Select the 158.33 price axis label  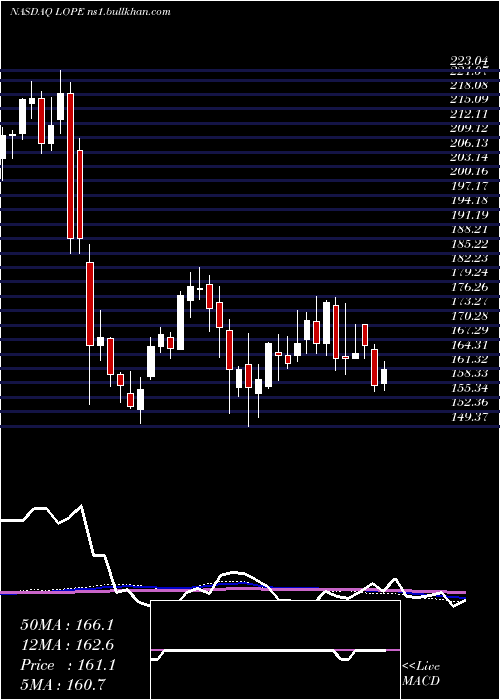pos(468,373)
